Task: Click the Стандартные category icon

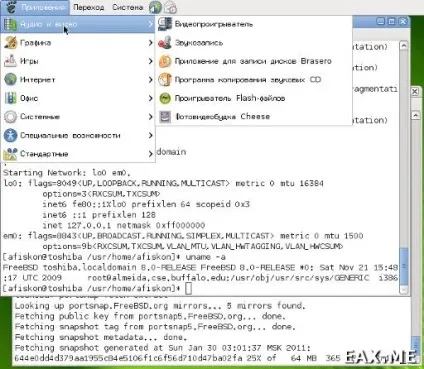Action: (x=10, y=154)
